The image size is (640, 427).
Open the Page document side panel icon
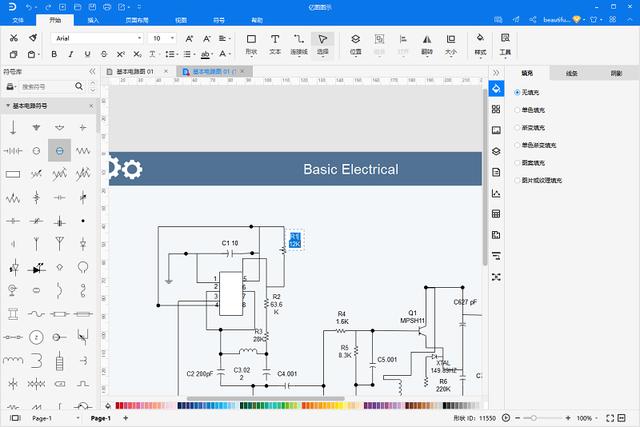point(496,172)
